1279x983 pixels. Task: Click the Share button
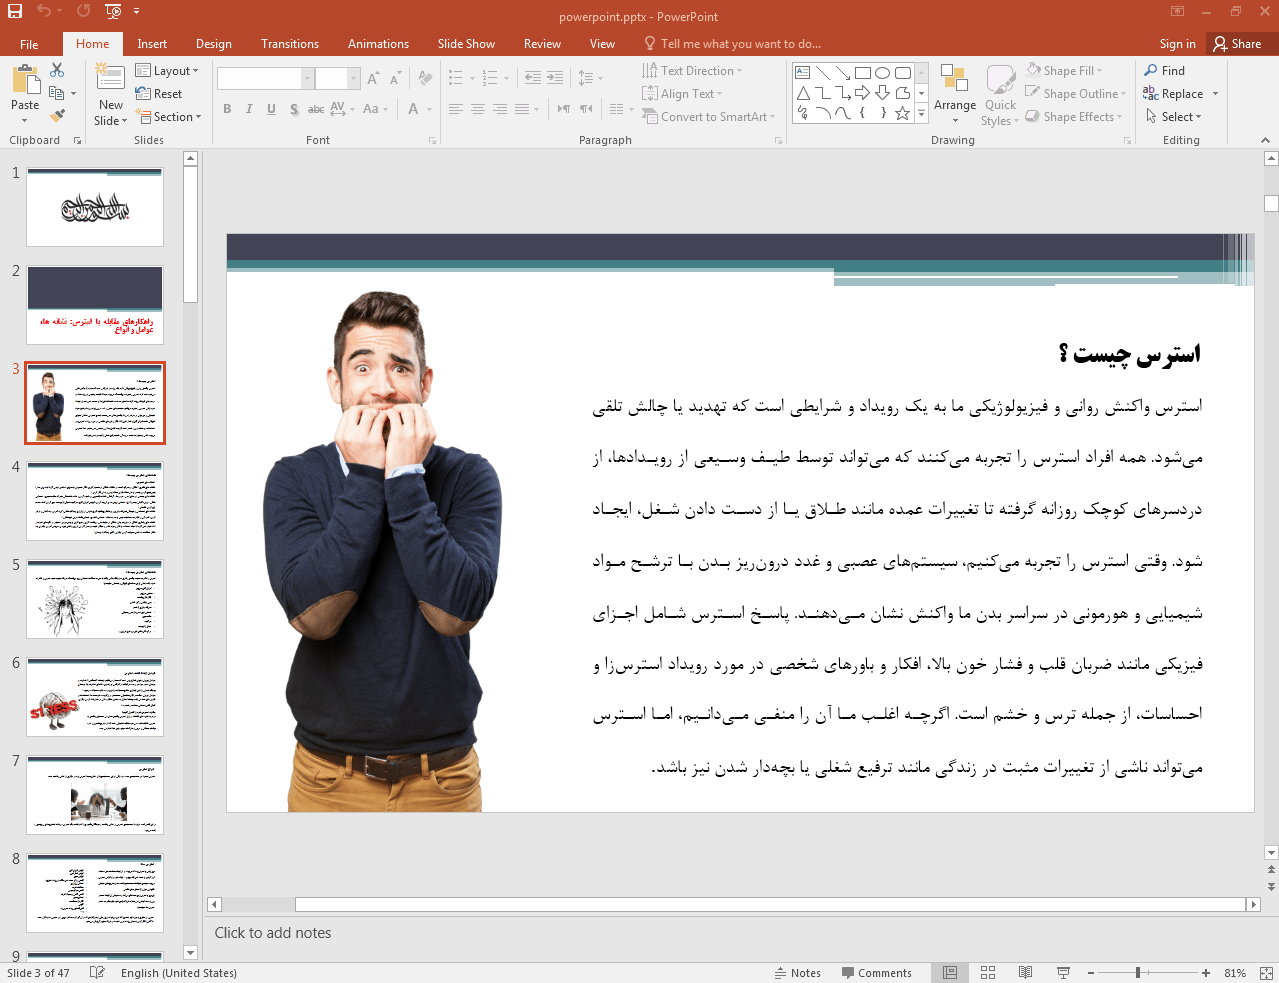point(1237,44)
